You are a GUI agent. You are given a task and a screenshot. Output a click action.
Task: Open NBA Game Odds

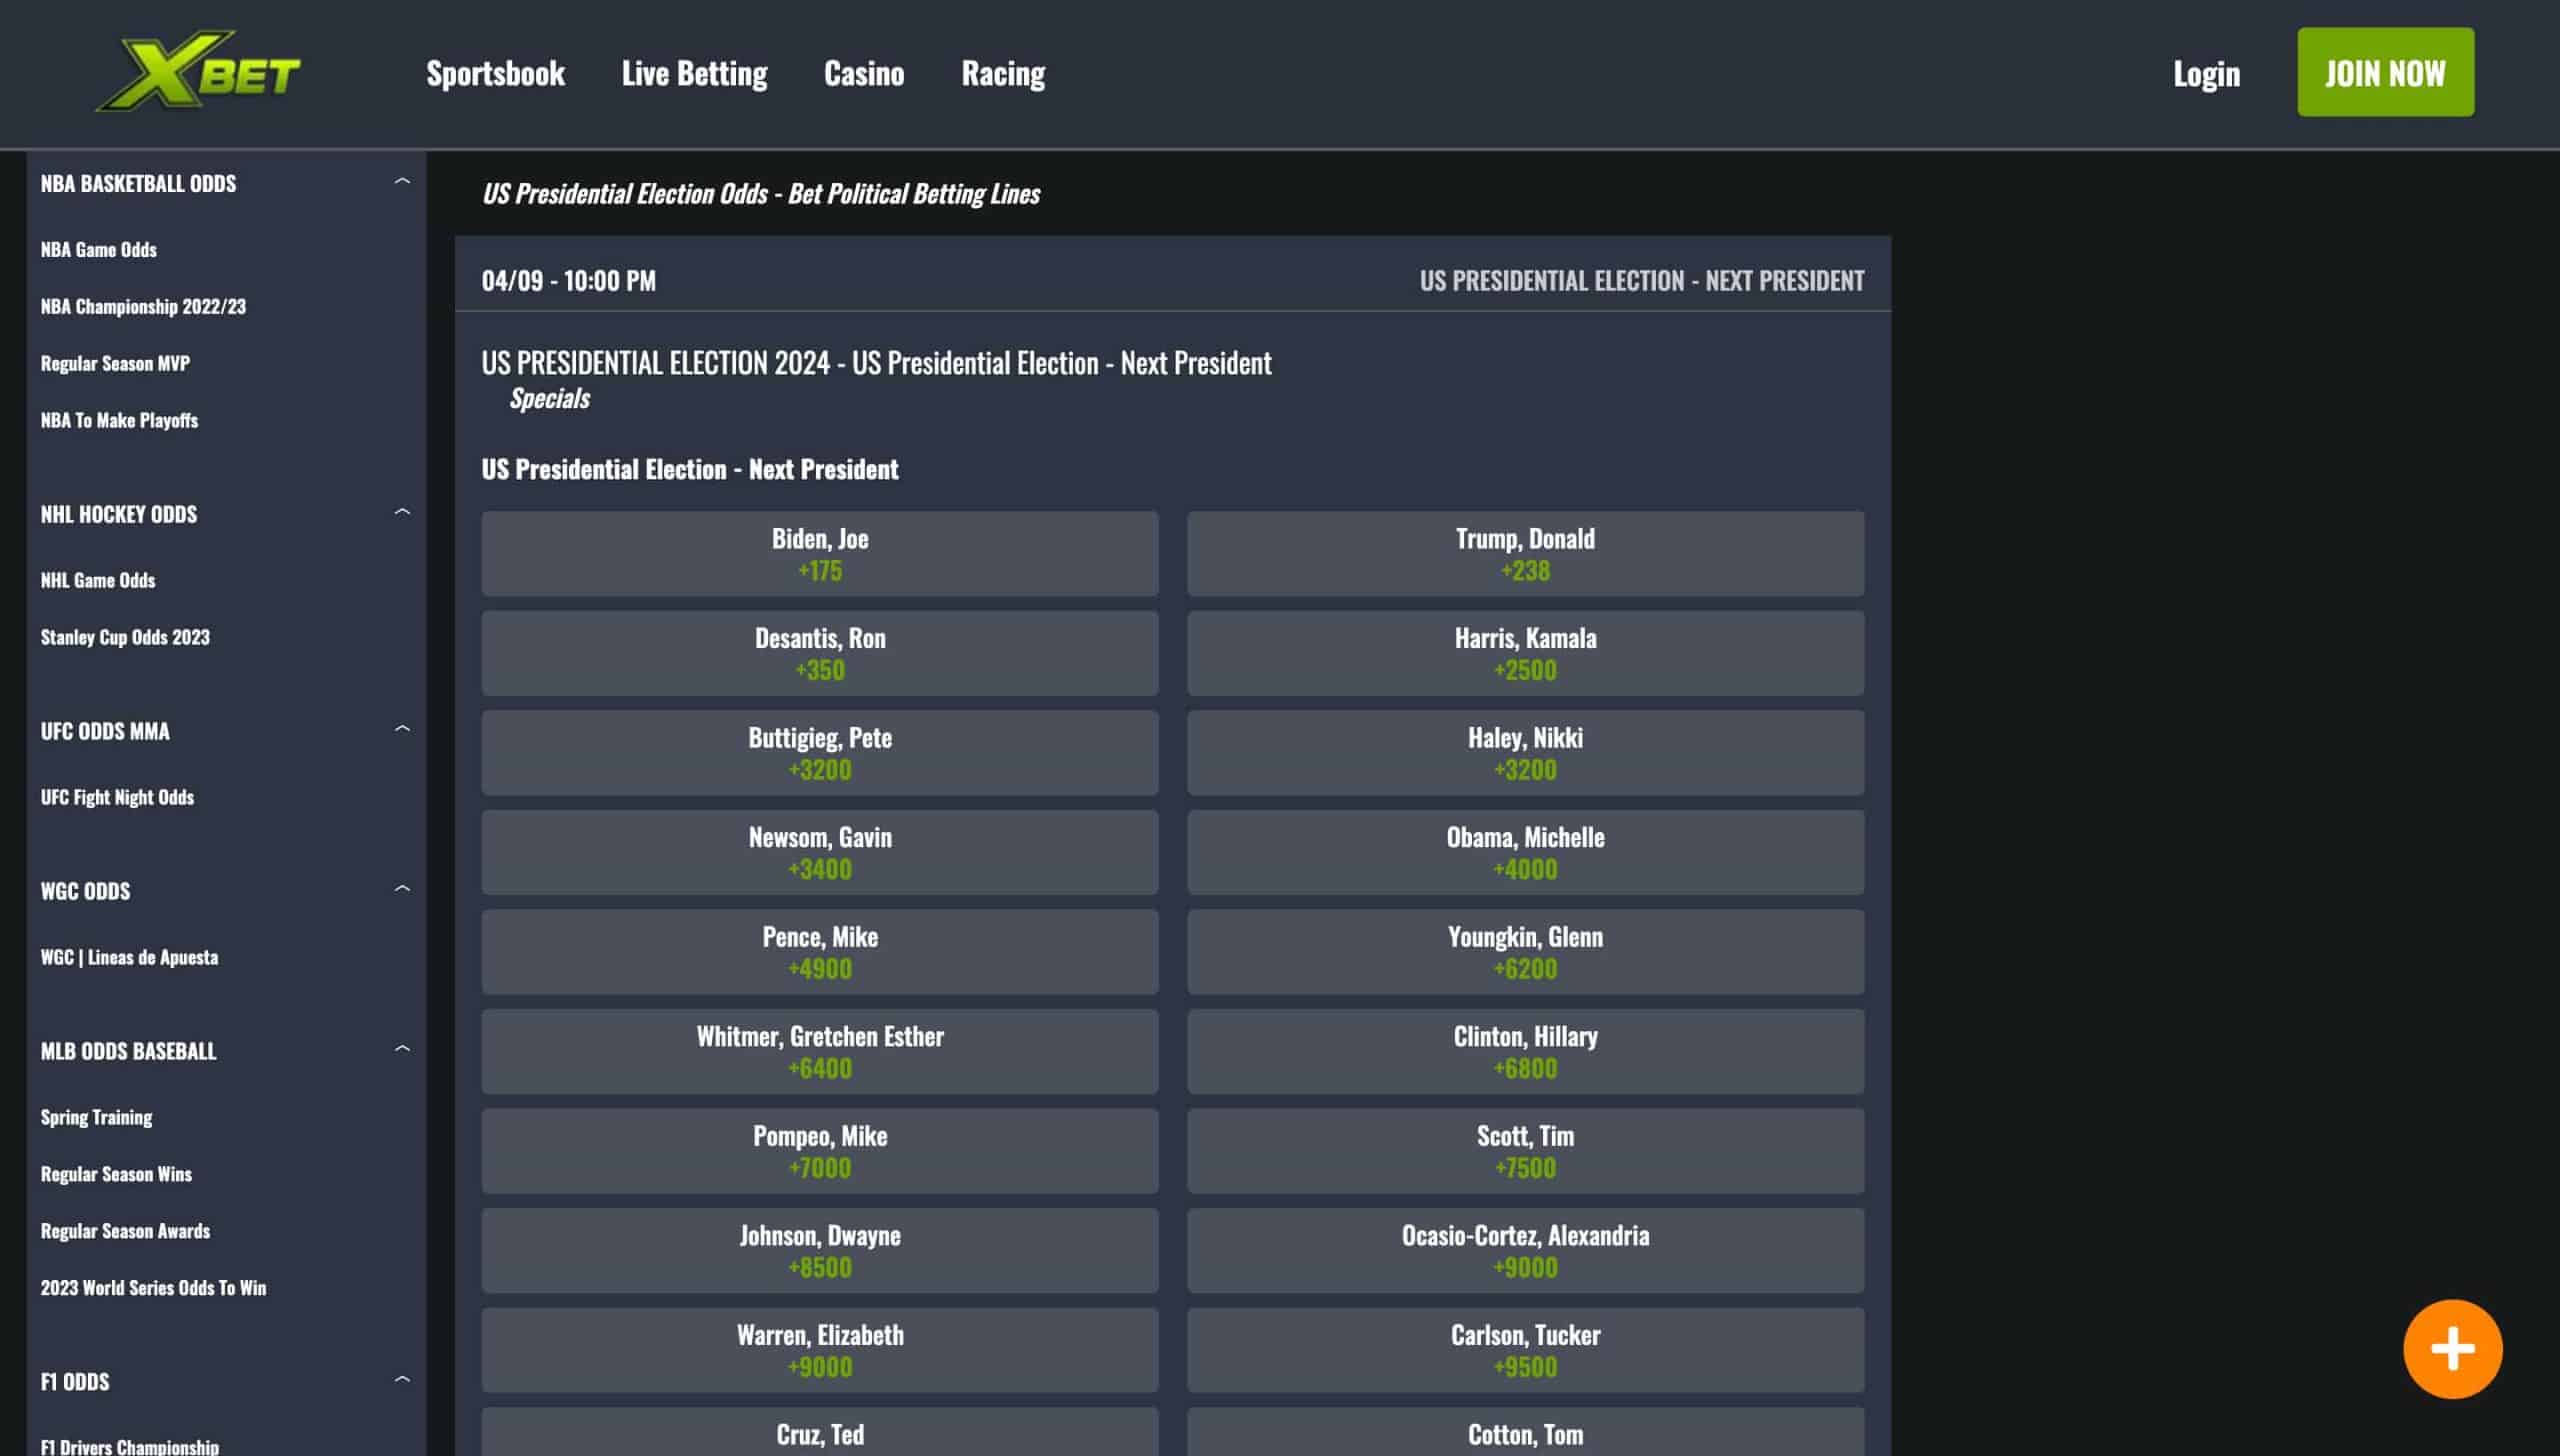(x=99, y=250)
